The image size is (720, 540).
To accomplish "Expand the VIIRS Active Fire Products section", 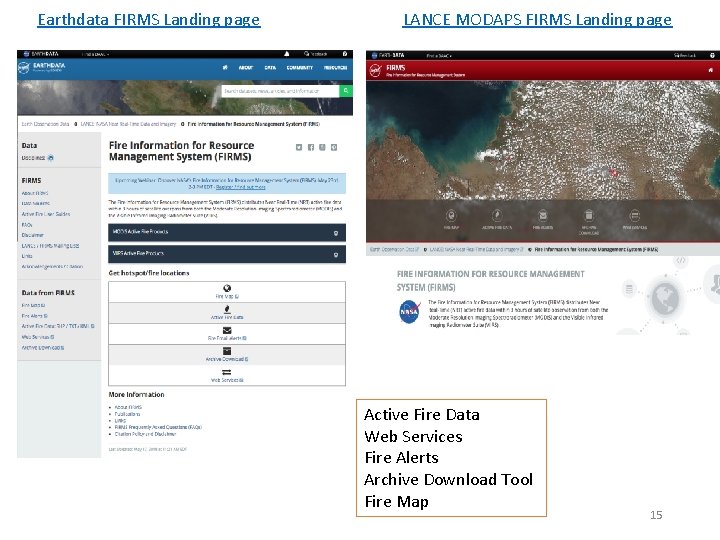I will (227, 254).
